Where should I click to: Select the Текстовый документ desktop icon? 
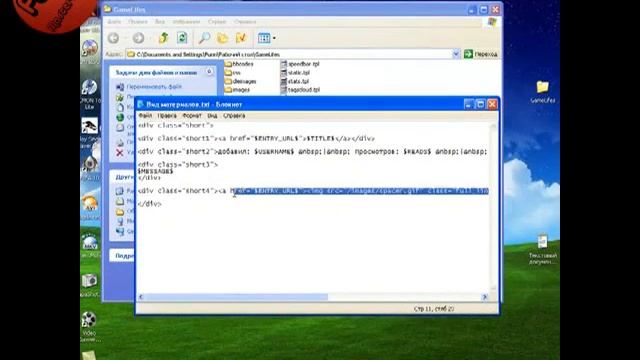542,249
